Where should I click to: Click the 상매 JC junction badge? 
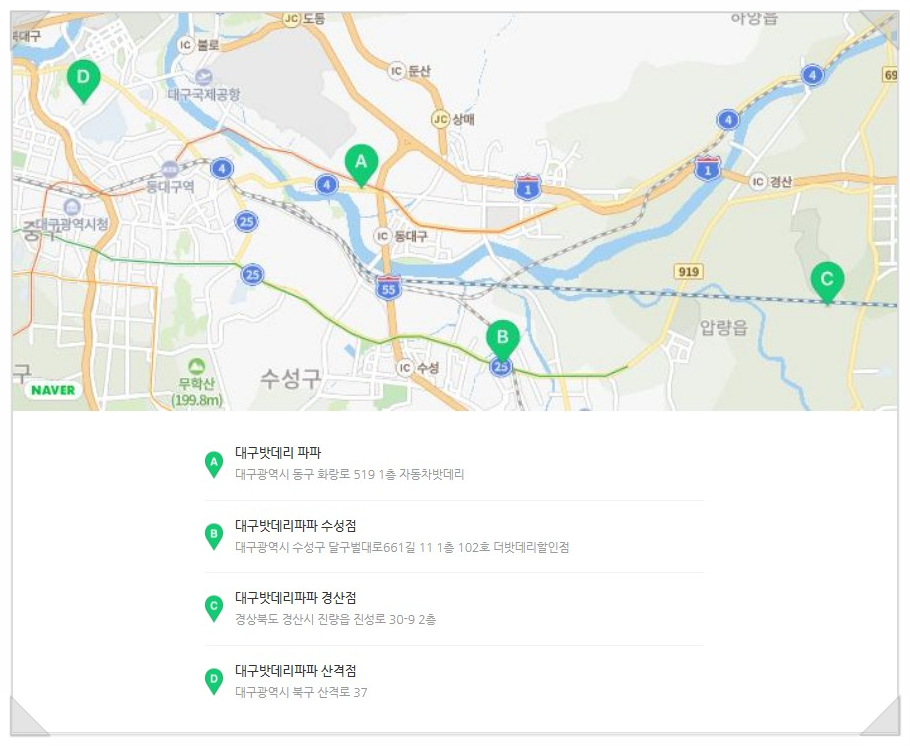[x=441, y=120]
